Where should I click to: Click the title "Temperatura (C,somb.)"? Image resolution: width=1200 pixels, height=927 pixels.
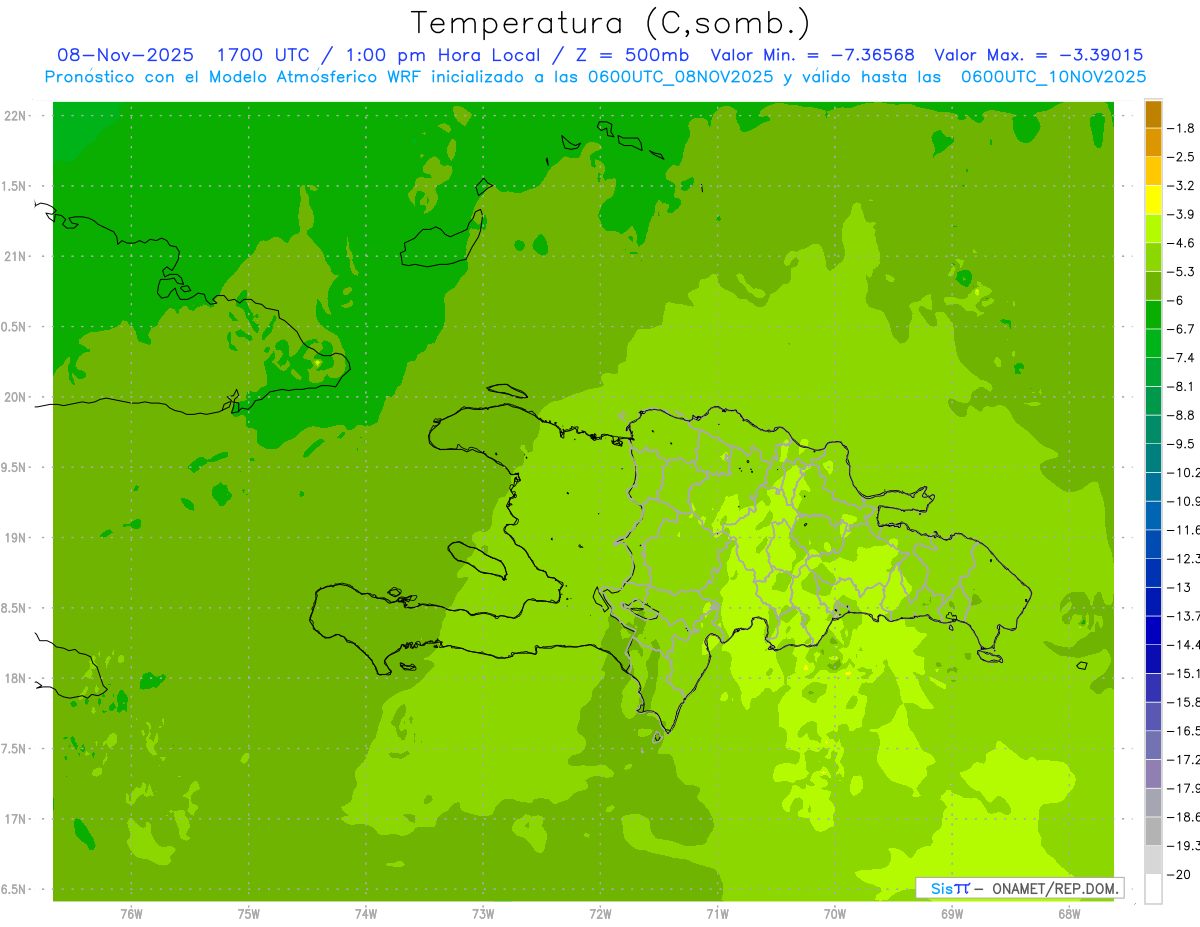611,23
